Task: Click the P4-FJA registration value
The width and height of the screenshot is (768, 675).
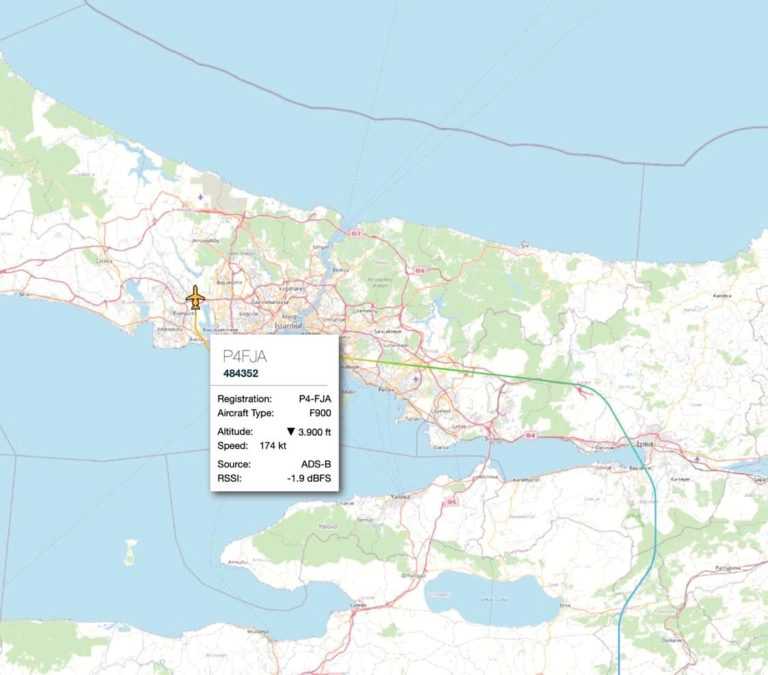Action: click(313, 398)
